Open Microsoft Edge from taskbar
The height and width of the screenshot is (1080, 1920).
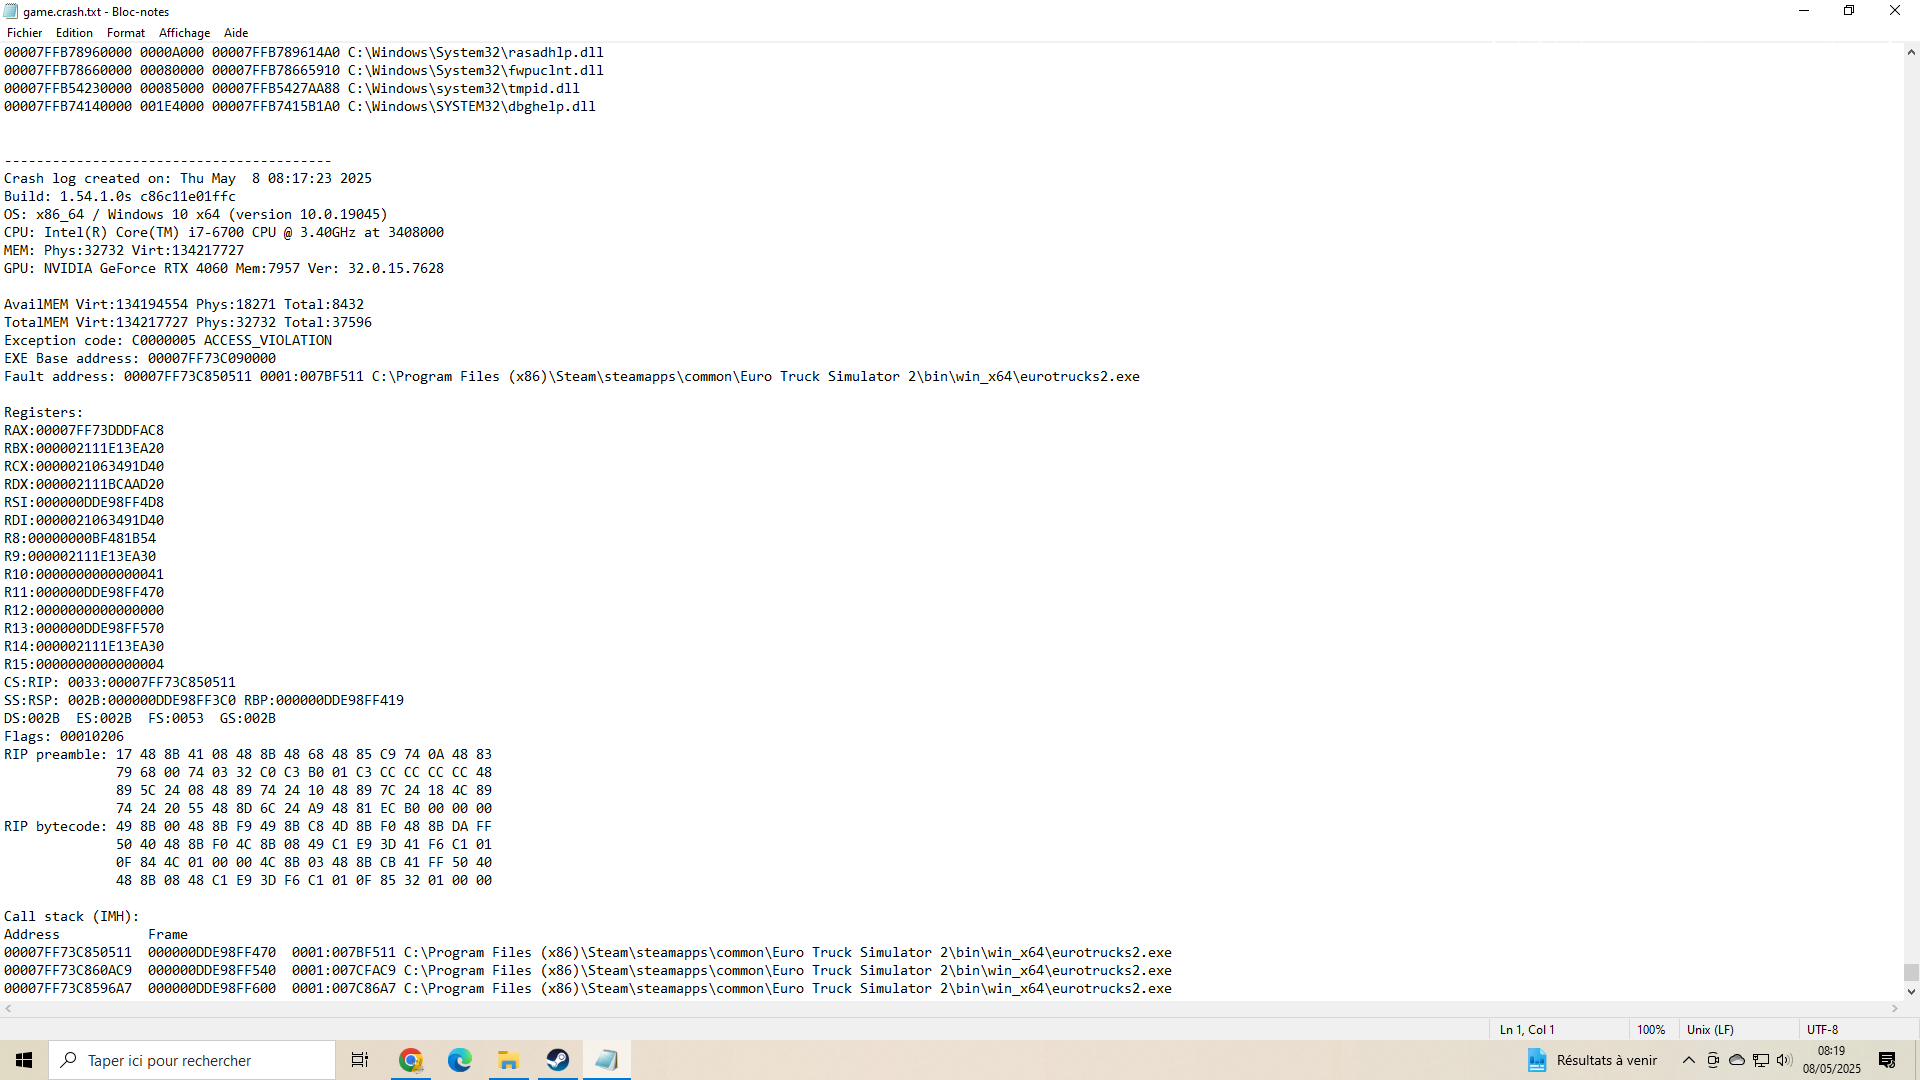point(459,1060)
